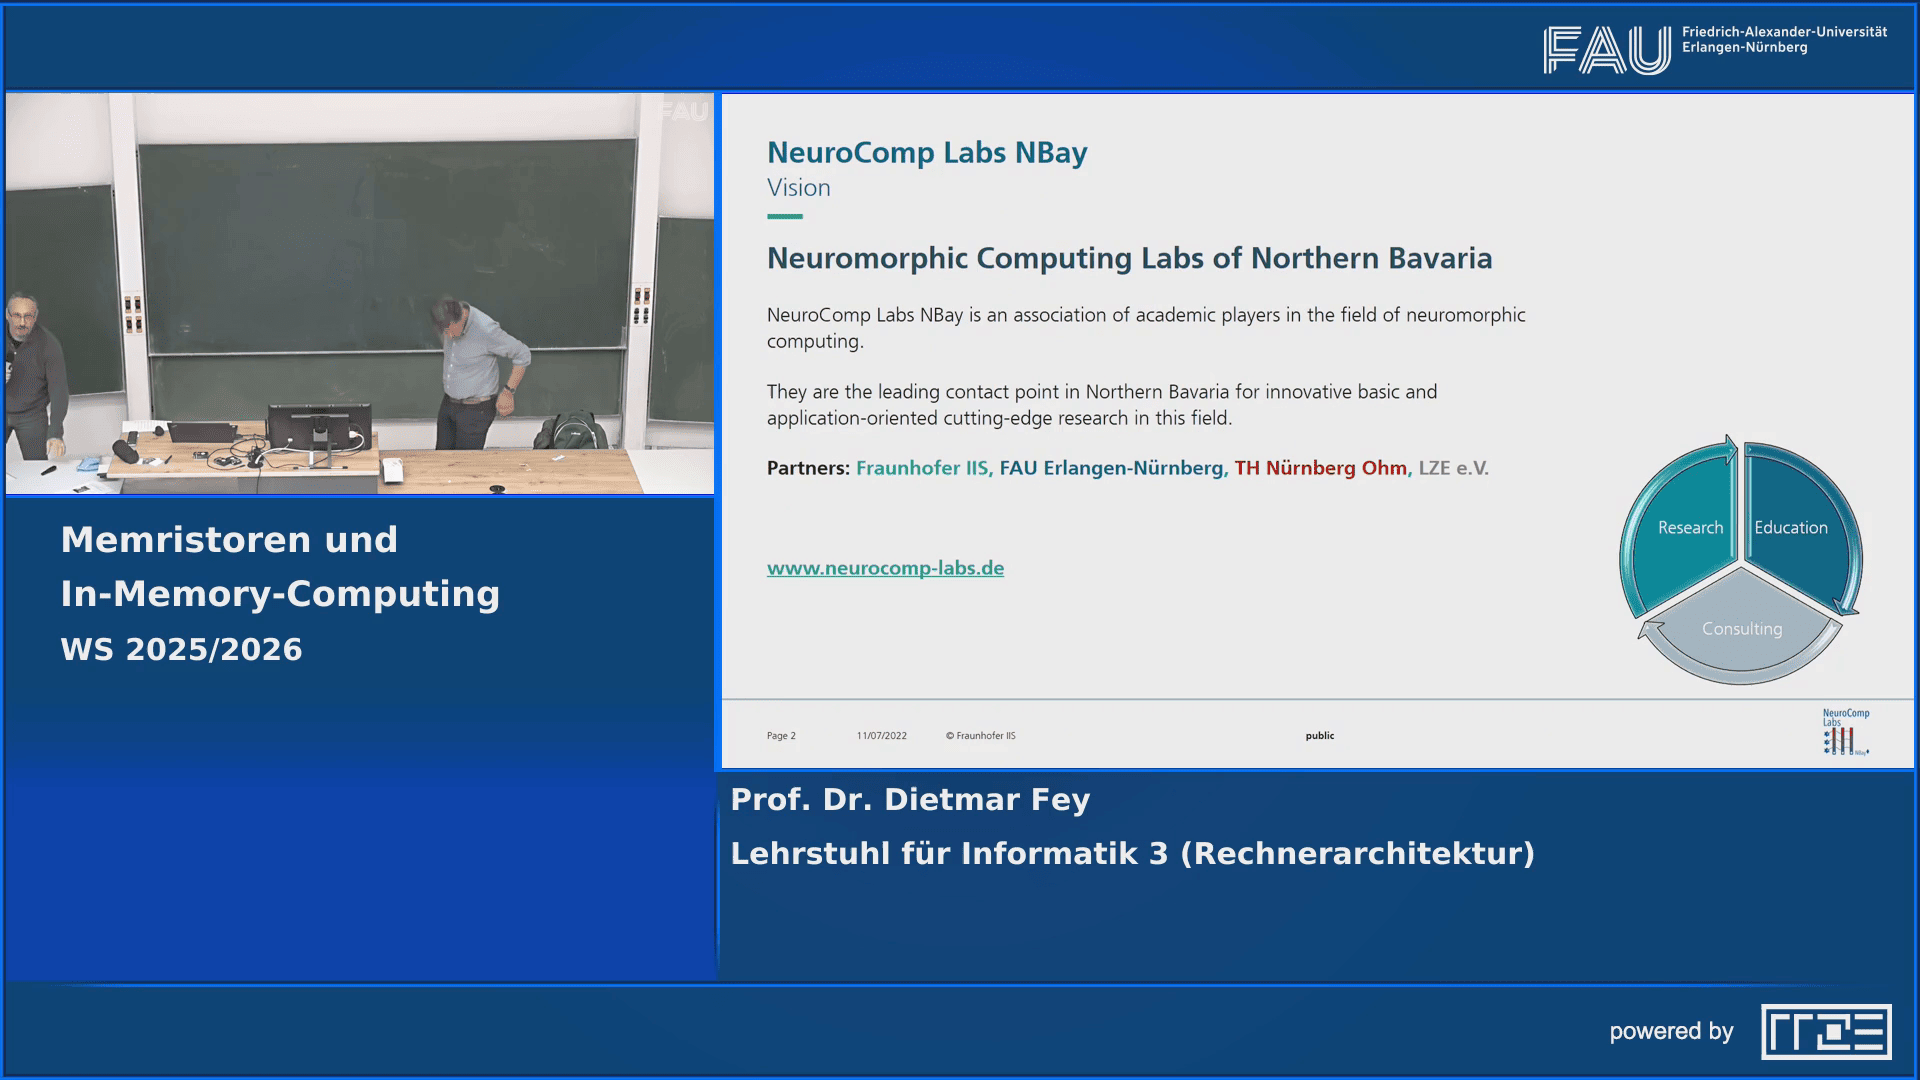Click the Consulting segment of the circle diagram

point(1741,629)
